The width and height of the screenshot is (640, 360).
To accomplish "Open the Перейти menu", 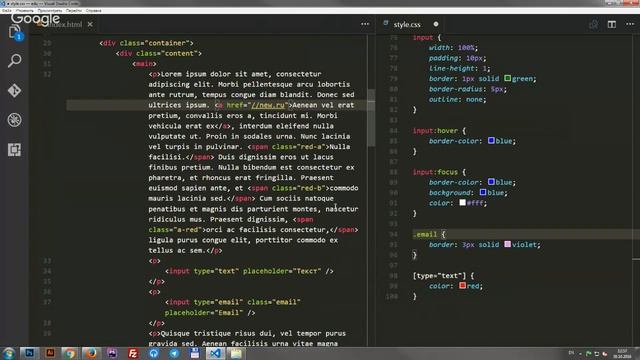I will click(x=74, y=11).
